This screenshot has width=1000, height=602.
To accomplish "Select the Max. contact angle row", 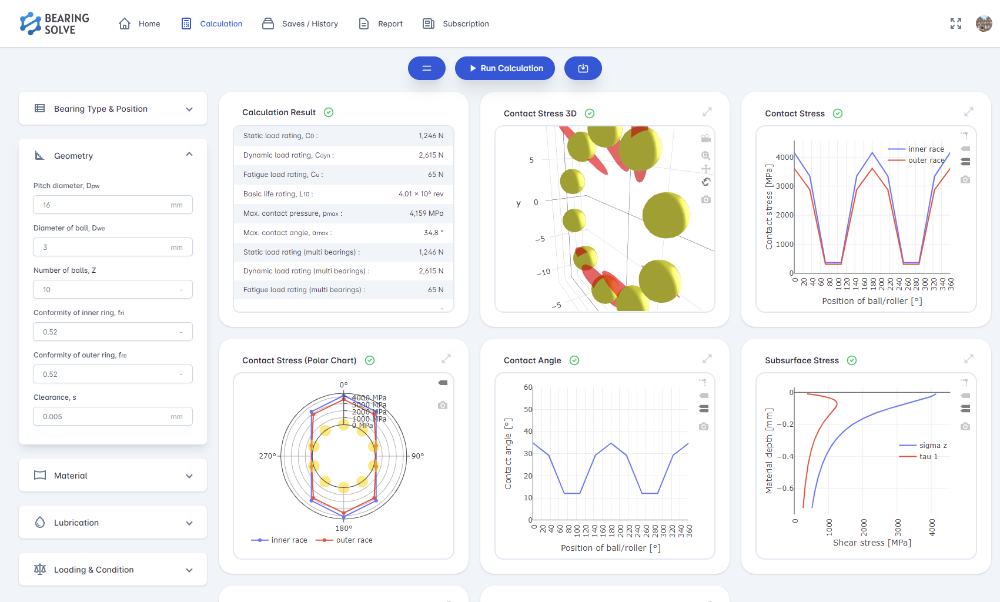I will 343,233.
